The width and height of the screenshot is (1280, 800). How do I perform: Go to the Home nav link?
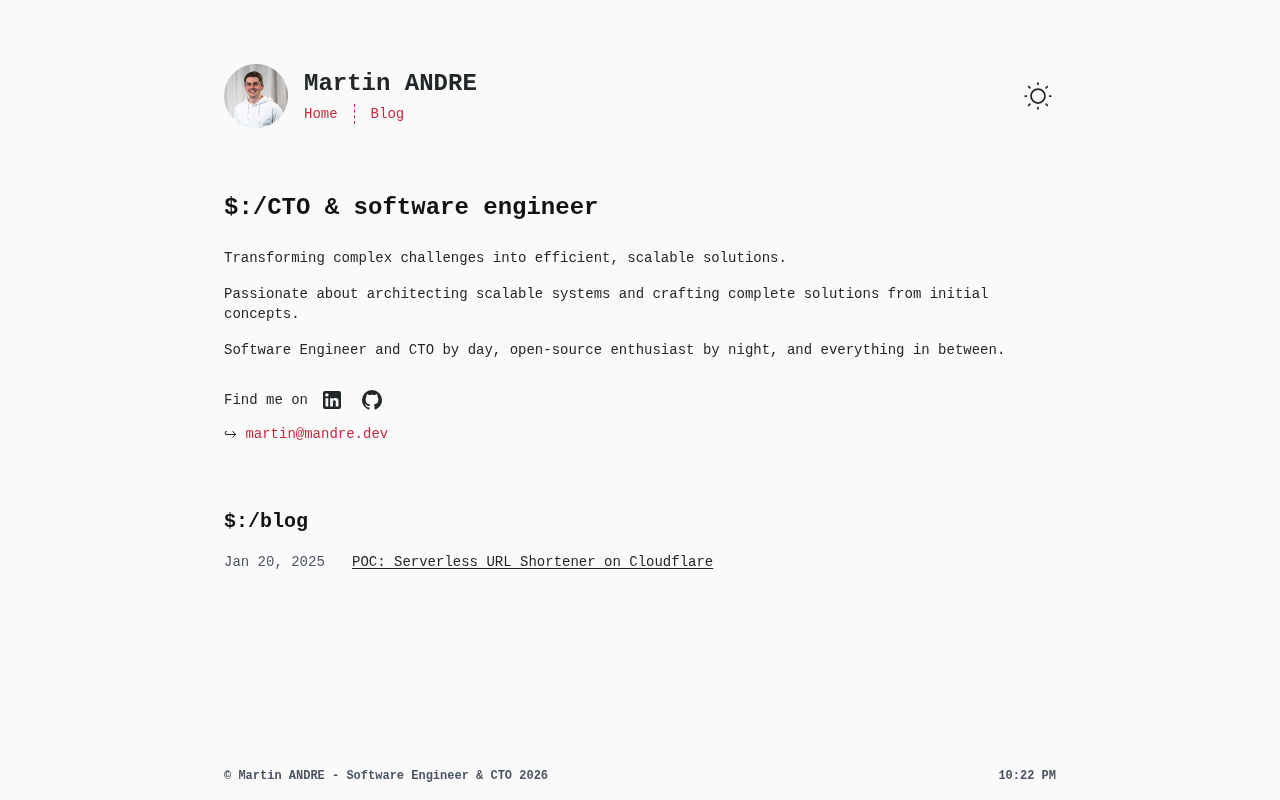(x=321, y=114)
